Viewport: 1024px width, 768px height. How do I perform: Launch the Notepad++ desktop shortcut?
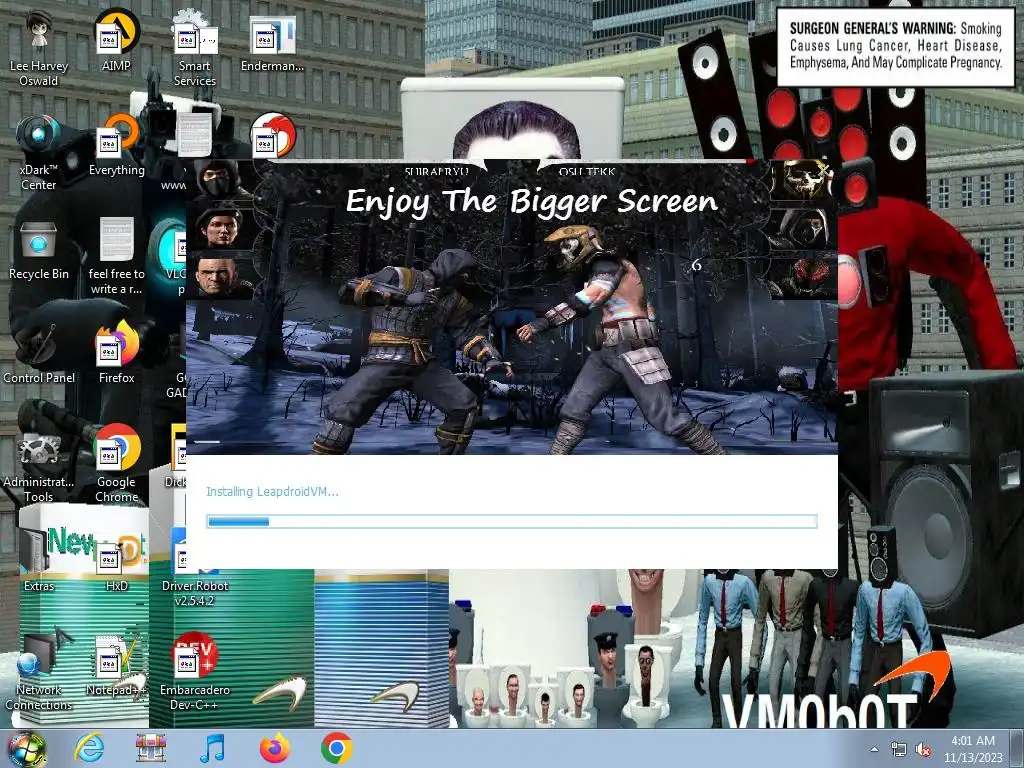point(116,666)
